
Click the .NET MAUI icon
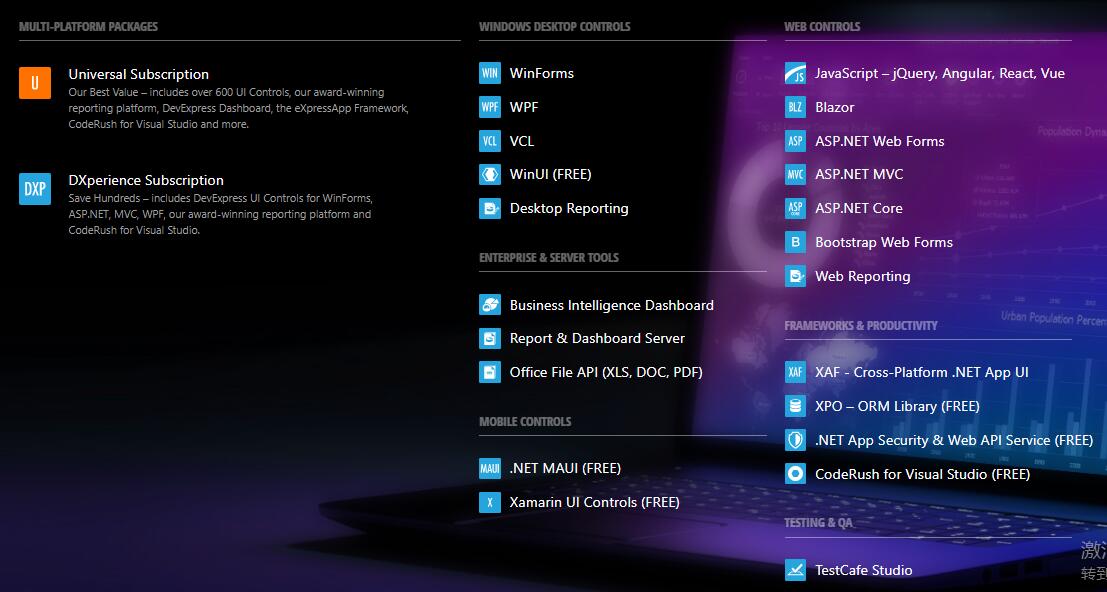[x=489, y=468]
